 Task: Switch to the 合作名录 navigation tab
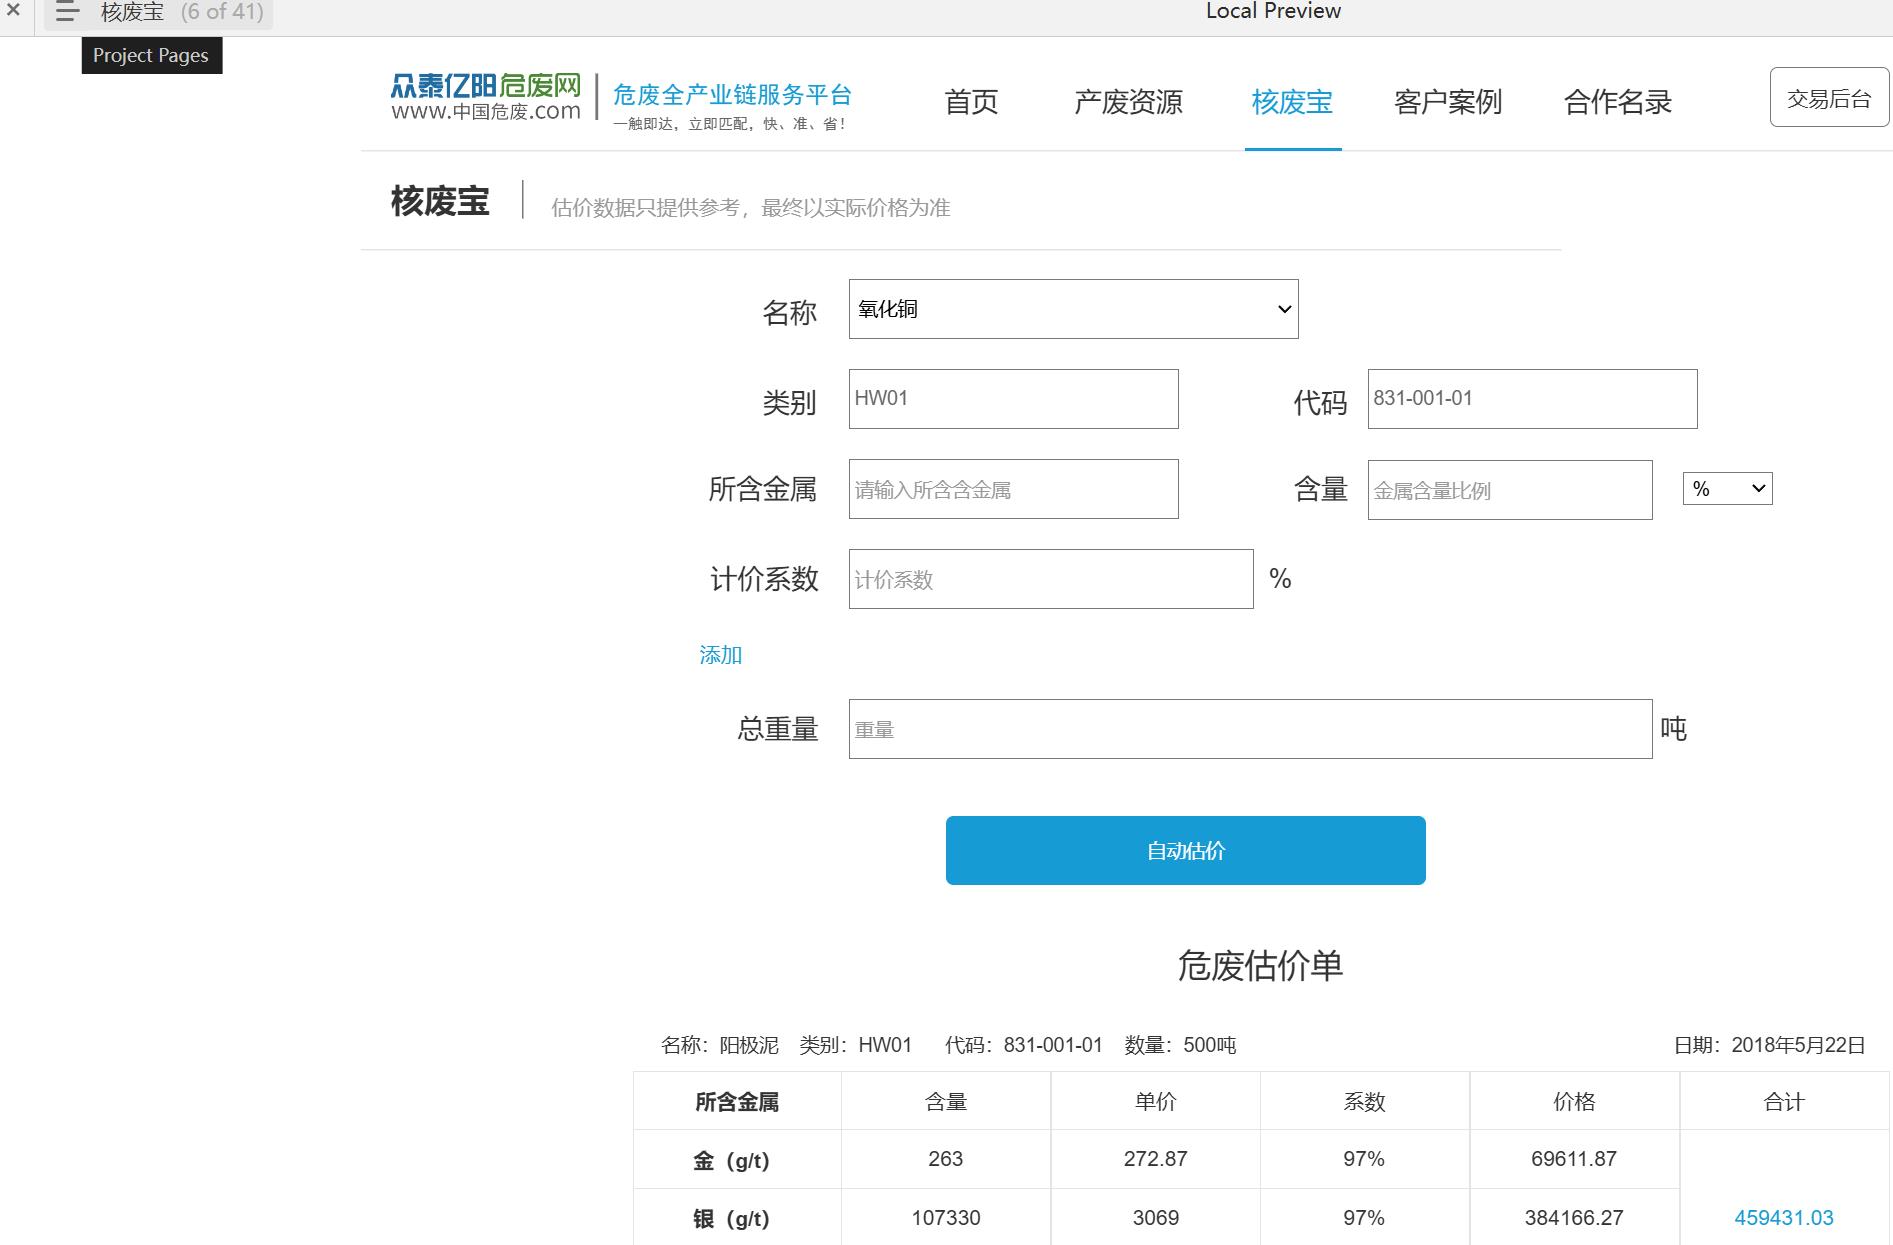[1618, 101]
